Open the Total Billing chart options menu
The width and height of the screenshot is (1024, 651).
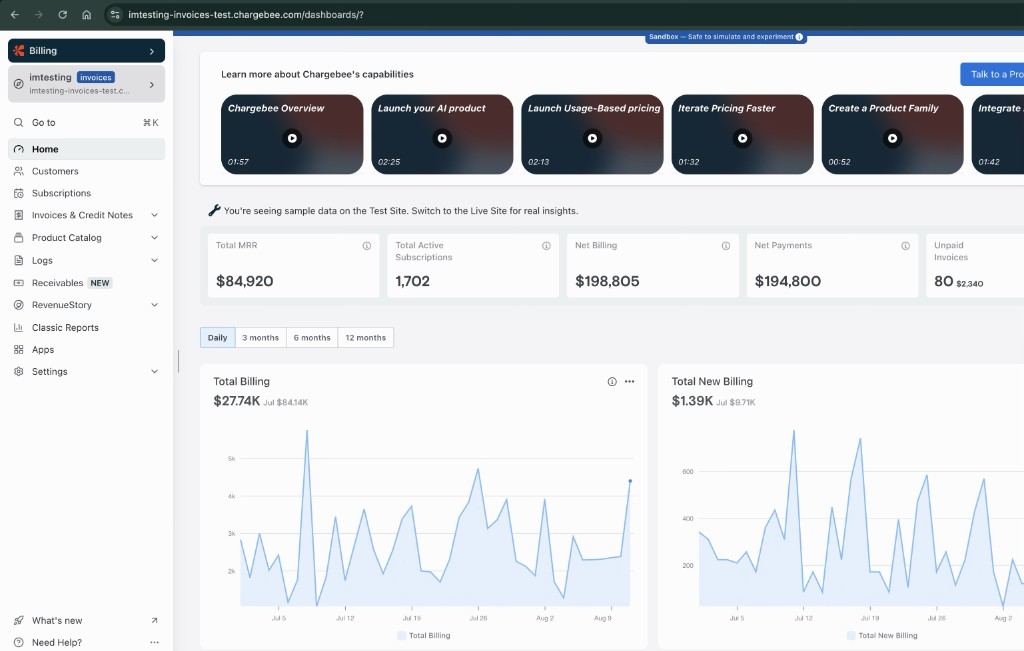(x=630, y=382)
